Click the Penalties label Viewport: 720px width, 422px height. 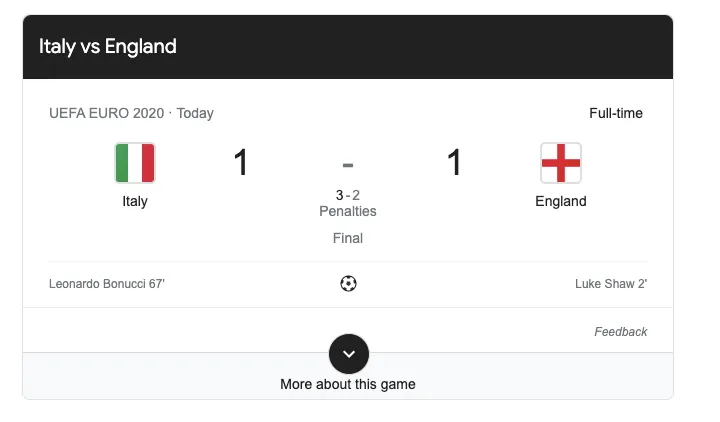(348, 211)
